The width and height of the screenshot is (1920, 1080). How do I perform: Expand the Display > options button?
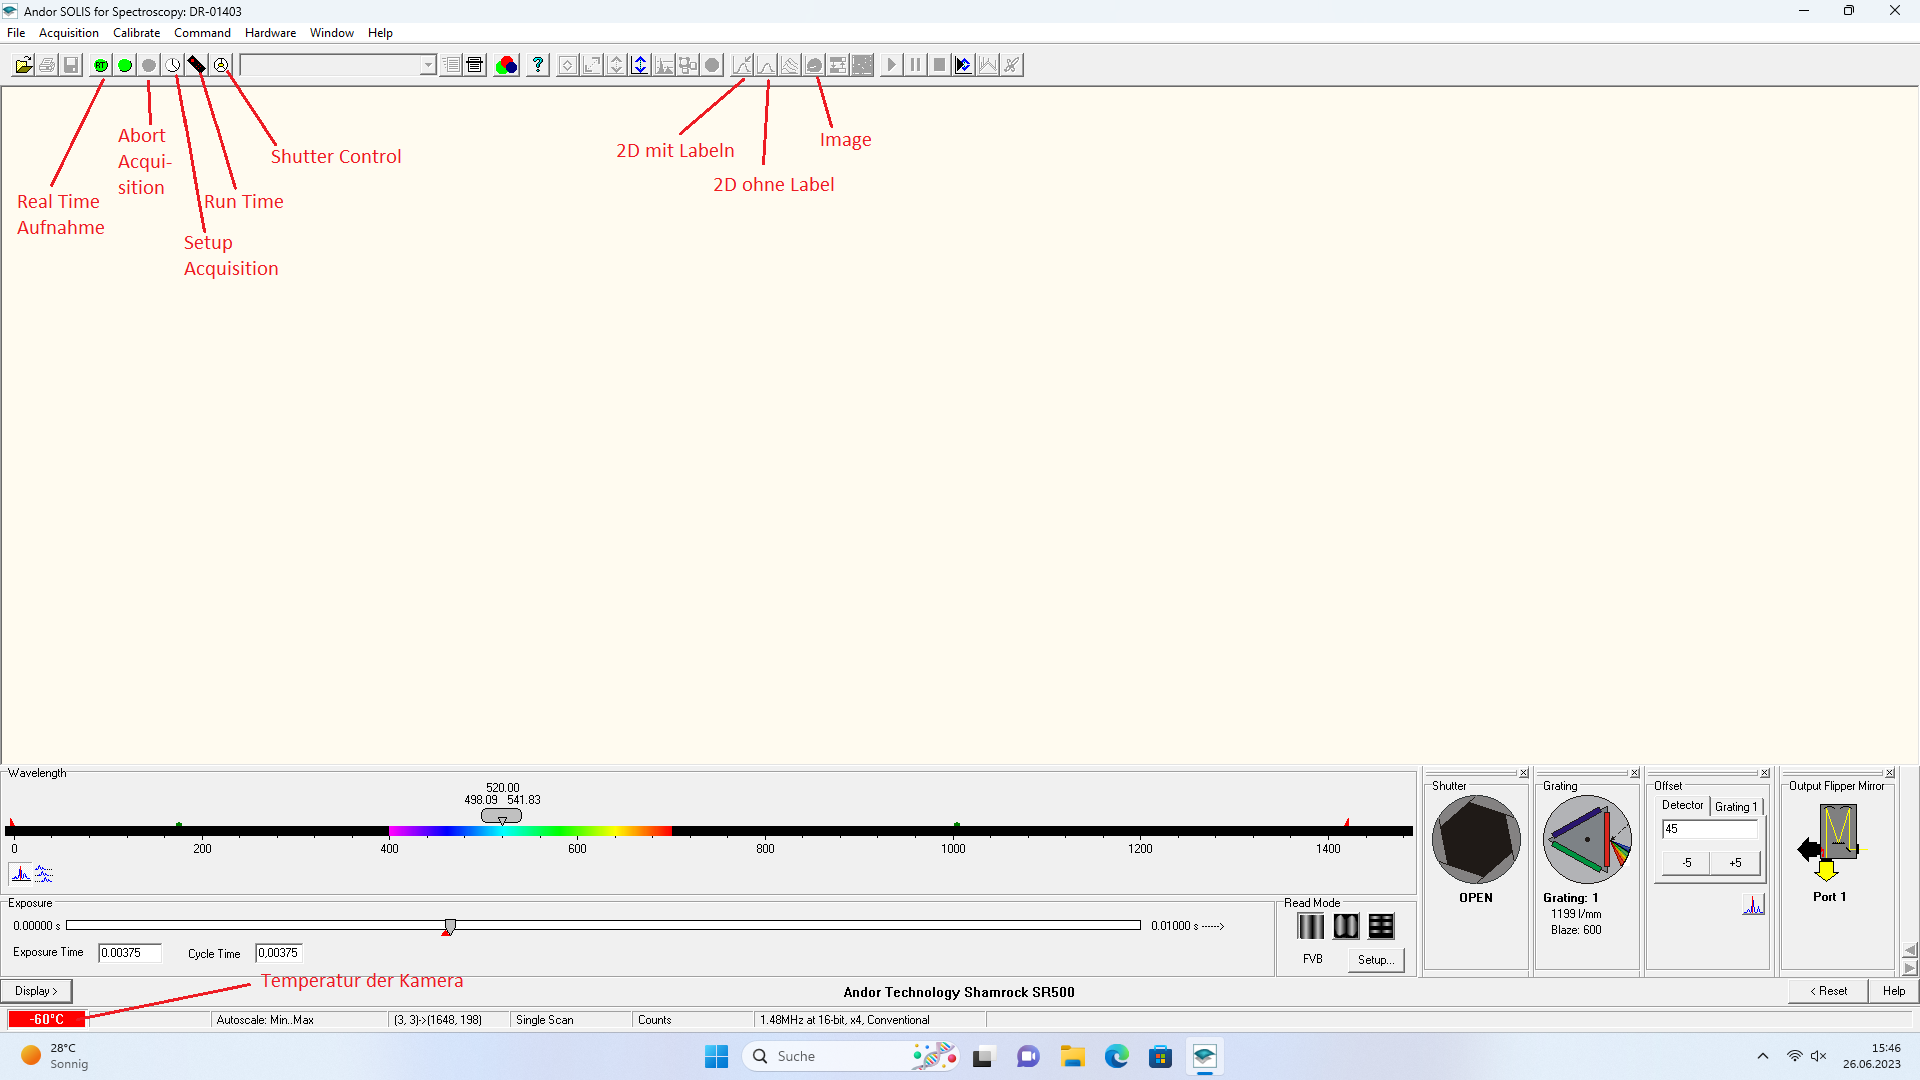pyautogui.click(x=36, y=991)
